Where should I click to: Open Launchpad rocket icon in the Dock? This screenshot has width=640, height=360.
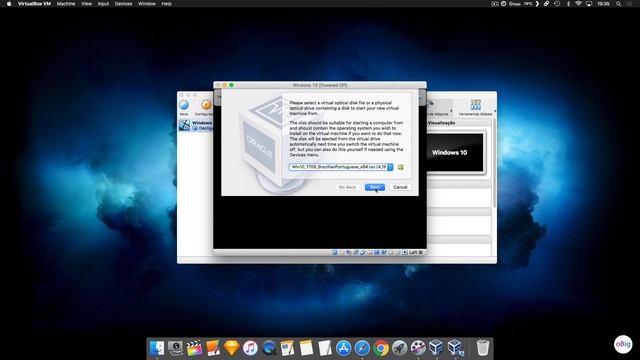400,348
